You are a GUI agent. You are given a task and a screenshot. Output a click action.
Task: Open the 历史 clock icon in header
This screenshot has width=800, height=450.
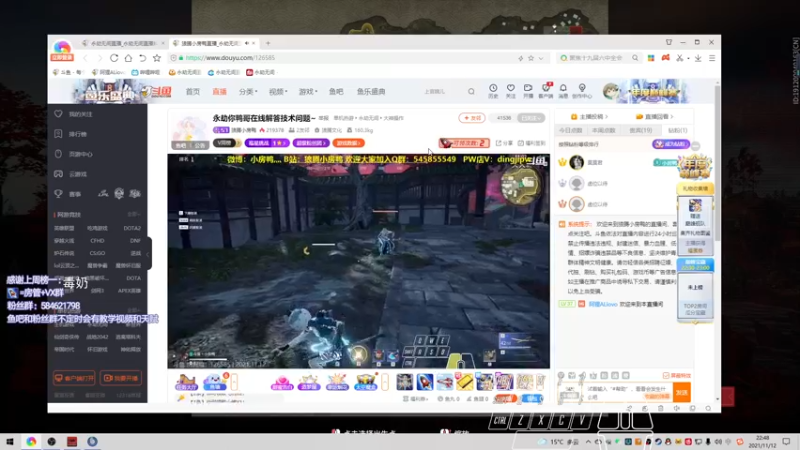pos(493,91)
